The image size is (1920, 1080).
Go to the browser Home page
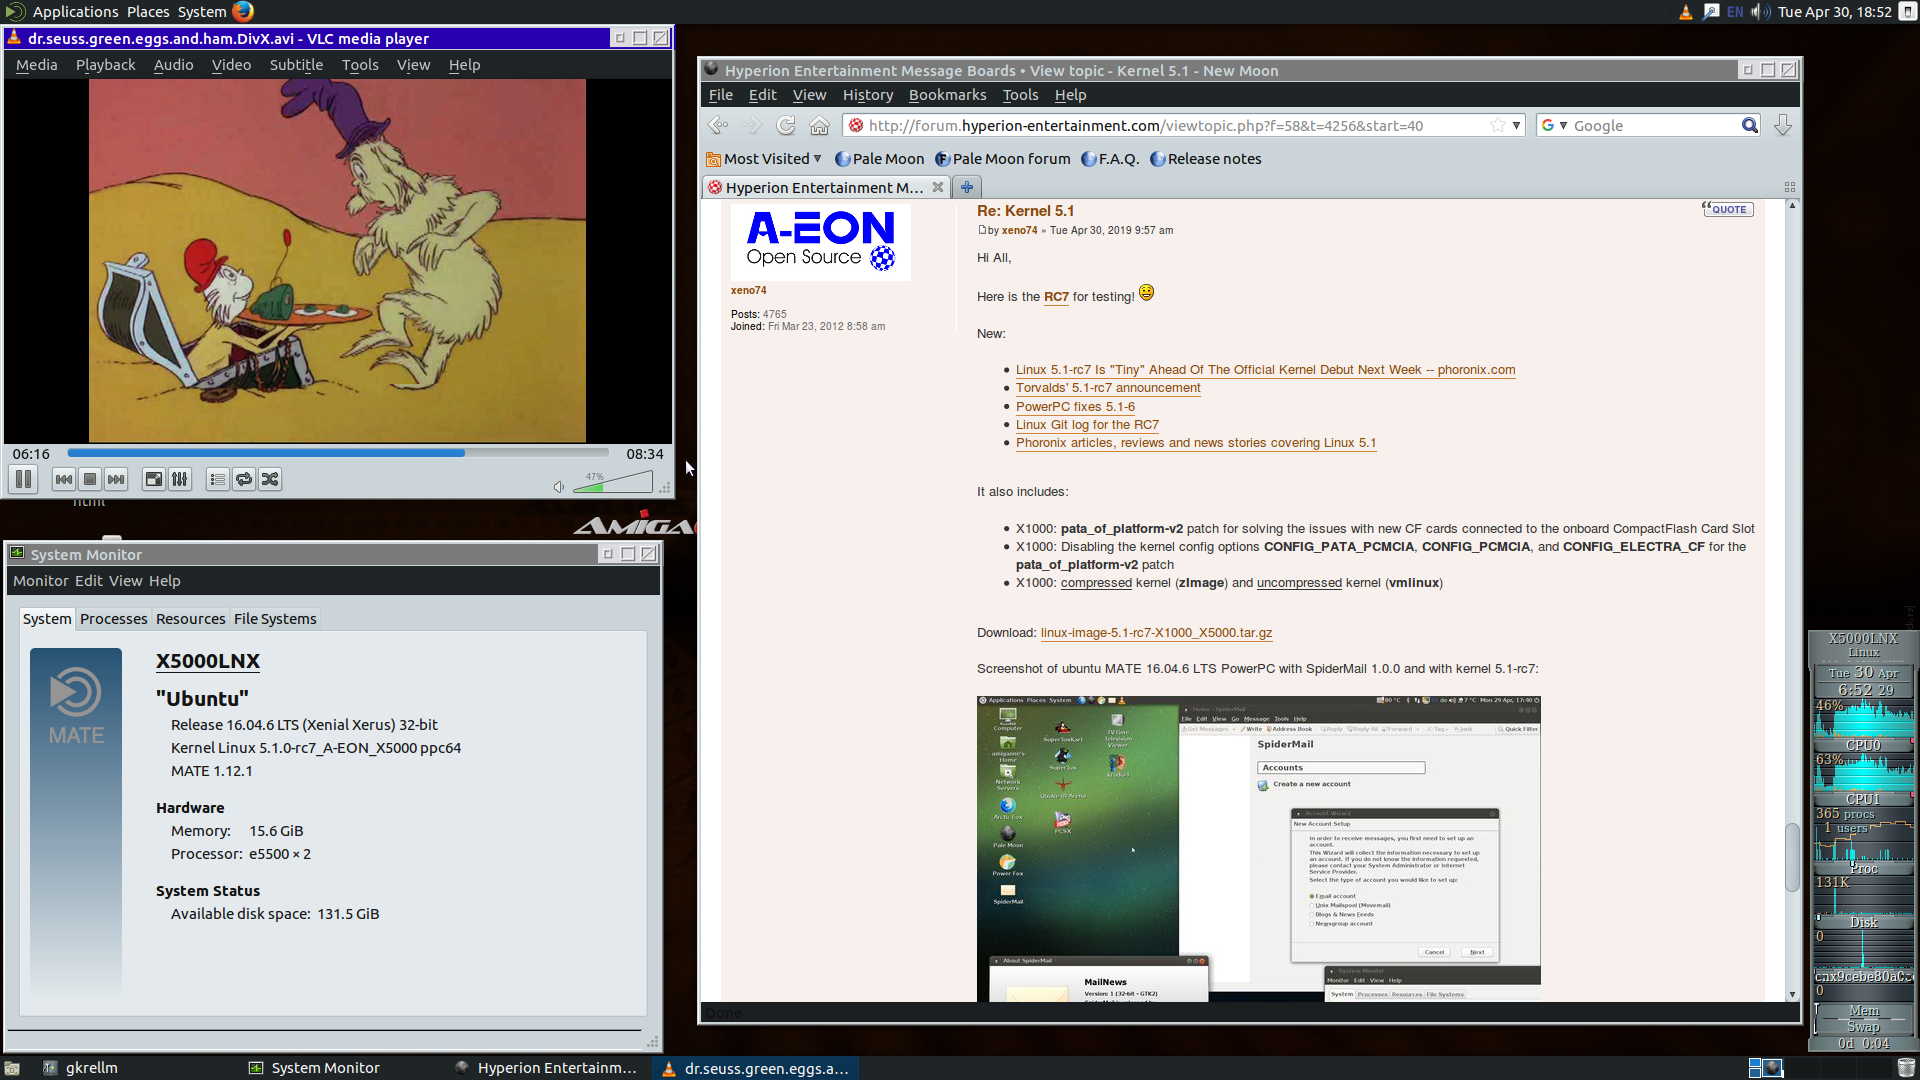tap(820, 125)
